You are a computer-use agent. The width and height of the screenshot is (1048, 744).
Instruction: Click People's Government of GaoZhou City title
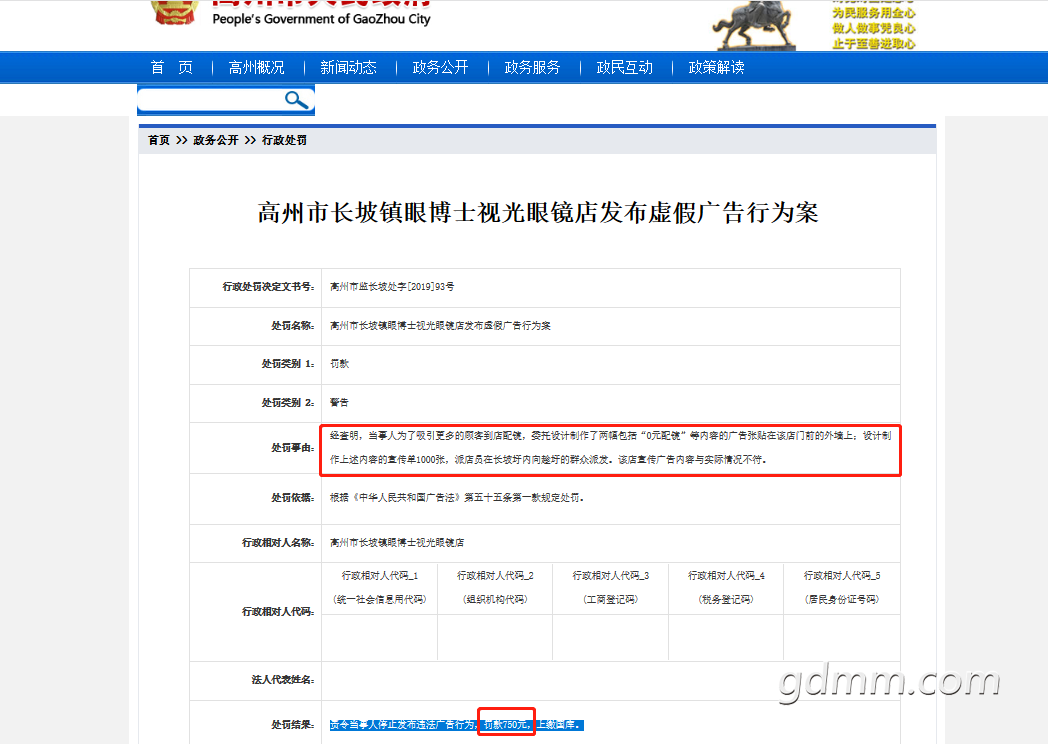[321, 19]
